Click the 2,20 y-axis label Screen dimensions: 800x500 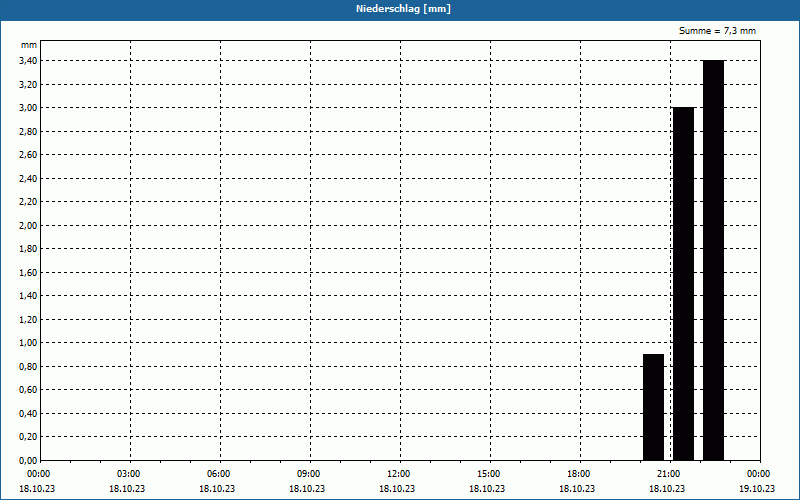pos(28,202)
